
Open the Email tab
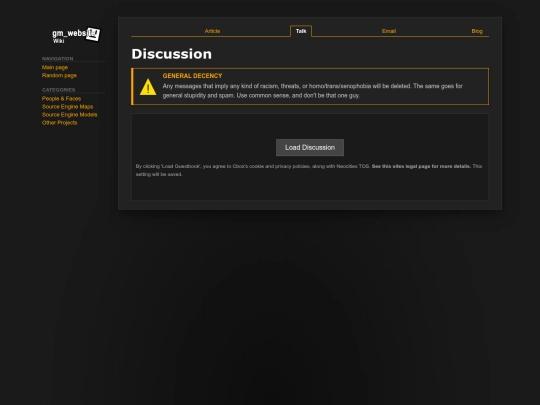pyautogui.click(x=389, y=31)
